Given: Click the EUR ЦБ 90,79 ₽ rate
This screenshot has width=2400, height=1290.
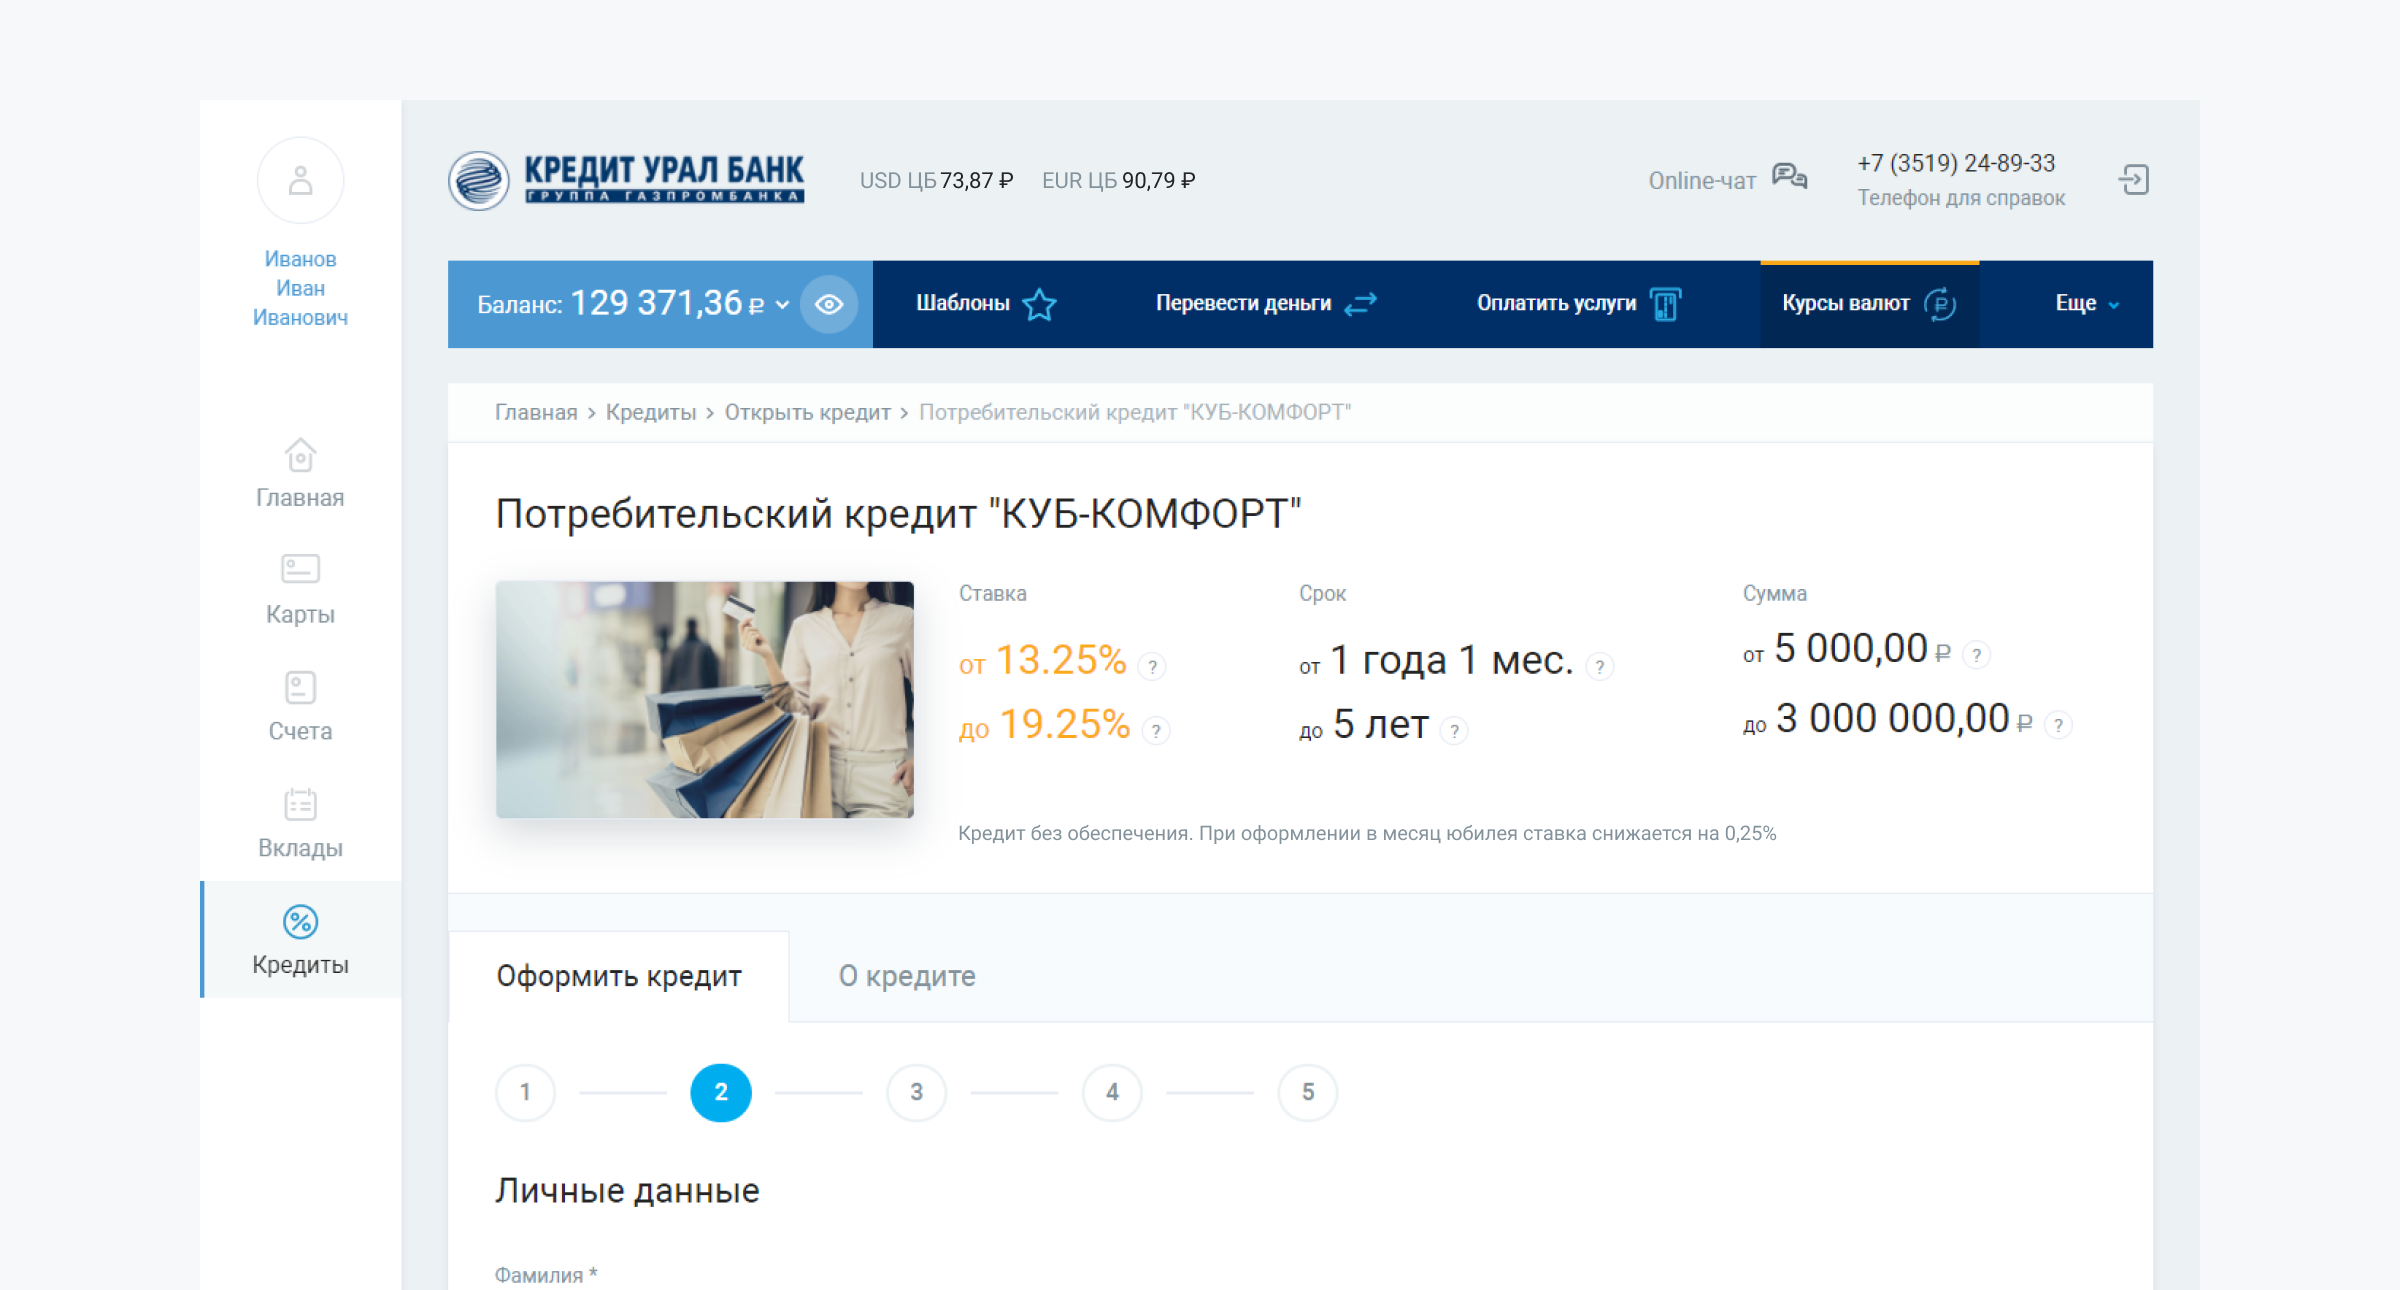Looking at the screenshot, I should tap(1118, 181).
